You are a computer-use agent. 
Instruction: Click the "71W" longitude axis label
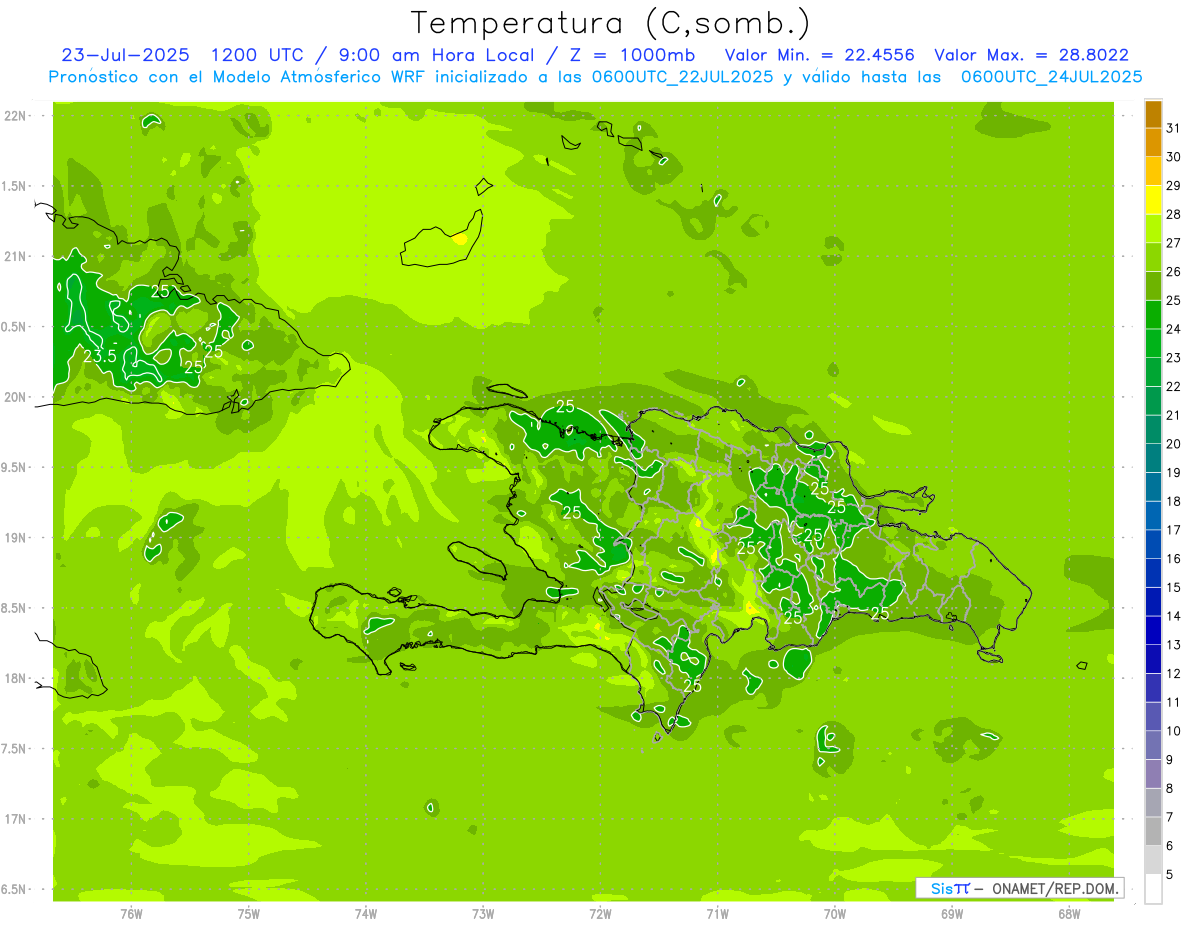click(x=717, y=913)
